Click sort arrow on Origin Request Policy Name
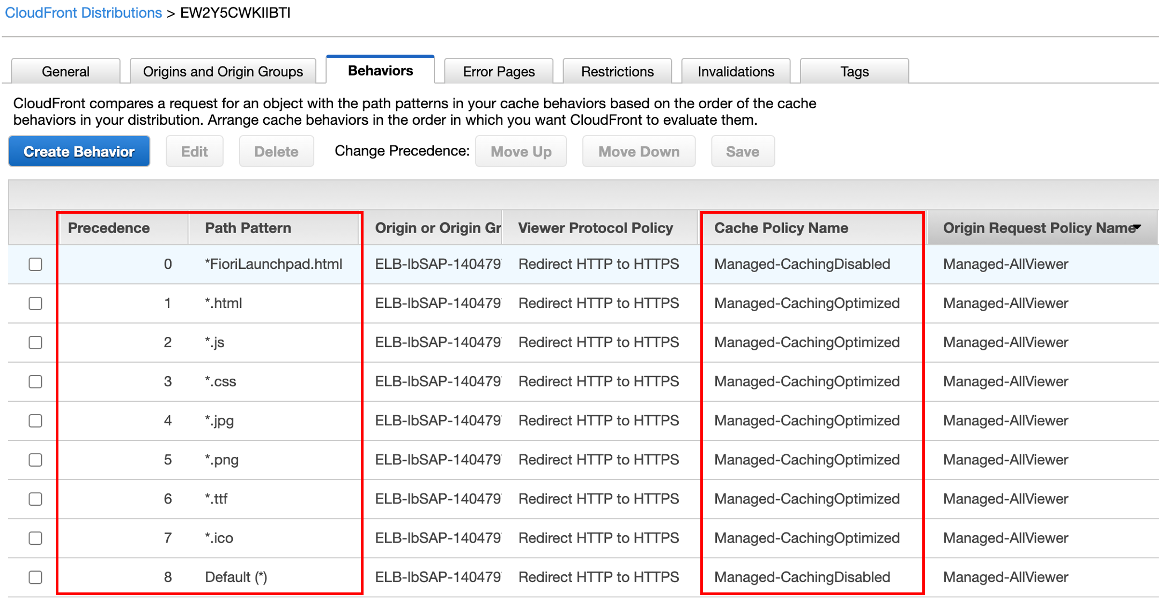 pyautogui.click(x=1137, y=228)
